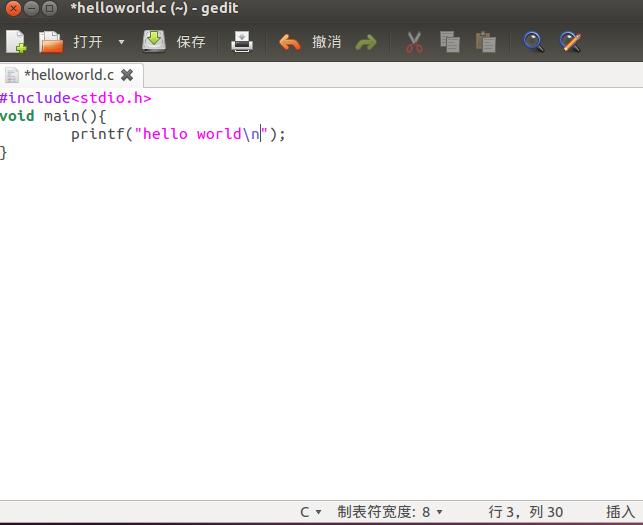Viewport: 643px width, 525px height.
Task: Click the #include<stdio.h> line
Action: tap(76, 98)
